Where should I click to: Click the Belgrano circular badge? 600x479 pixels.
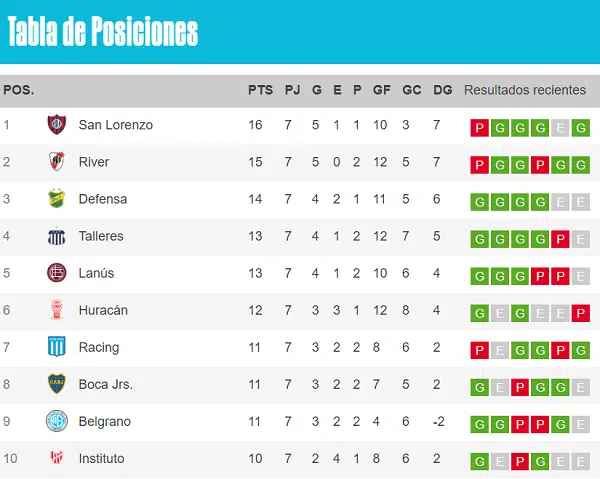click(57, 421)
